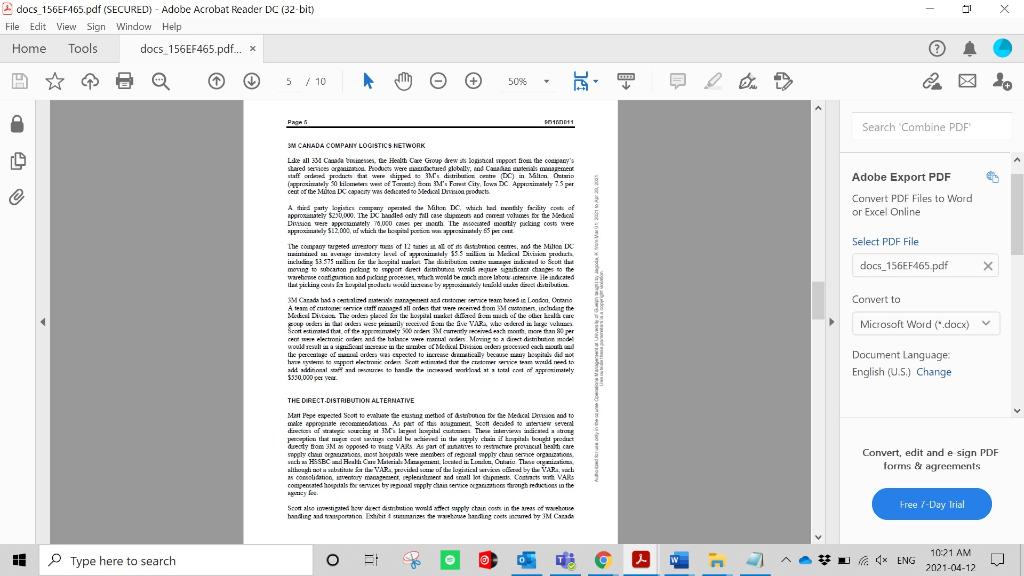Open the Help question mark icon
Screen dimensions: 1024x576
tap(936, 48)
